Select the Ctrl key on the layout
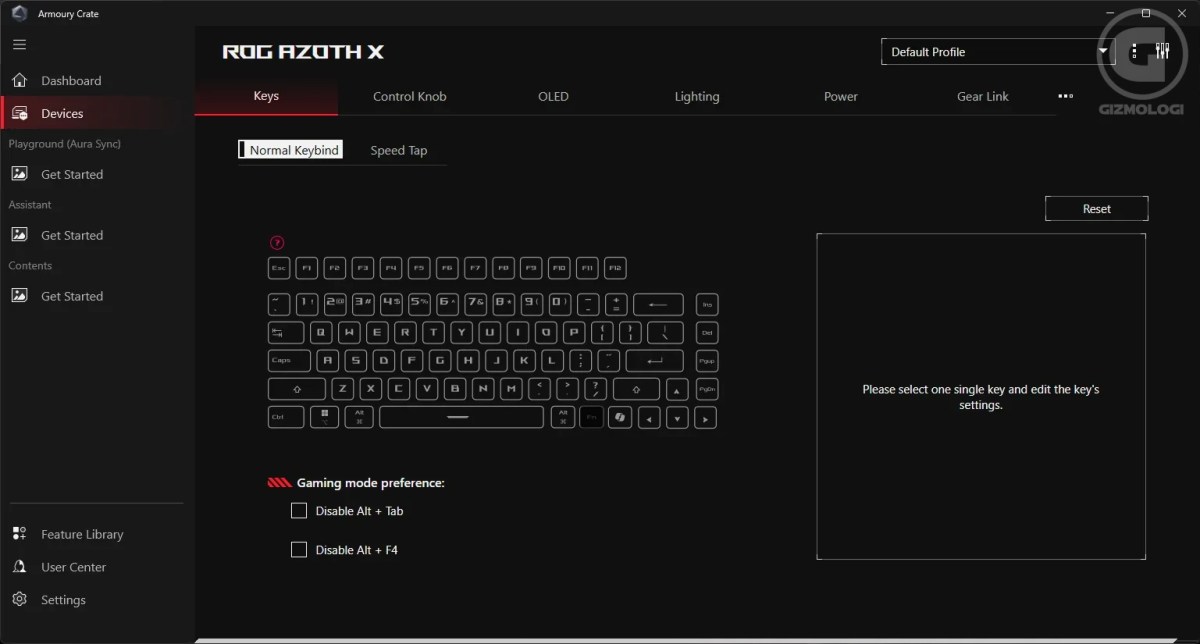This screenshot has width=1200, height=644. [286, 418]
